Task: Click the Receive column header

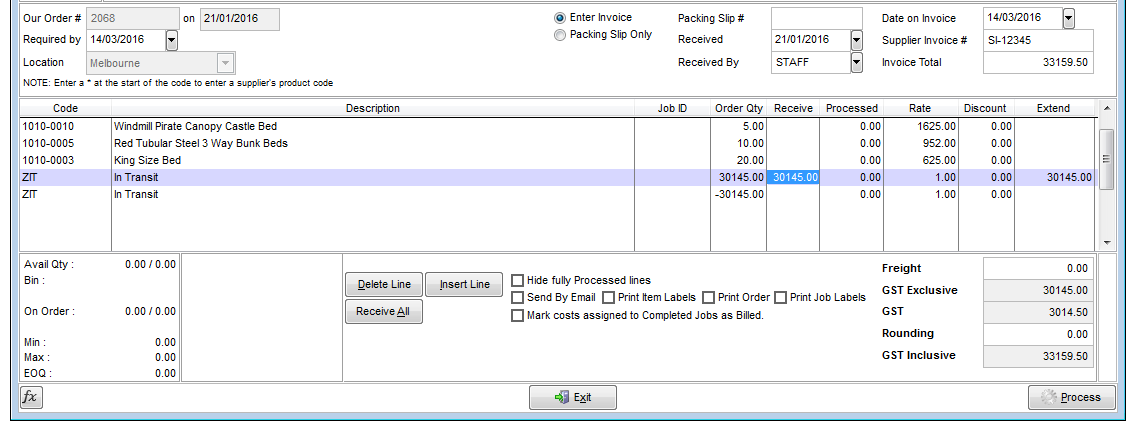Action: pos(793,109)
